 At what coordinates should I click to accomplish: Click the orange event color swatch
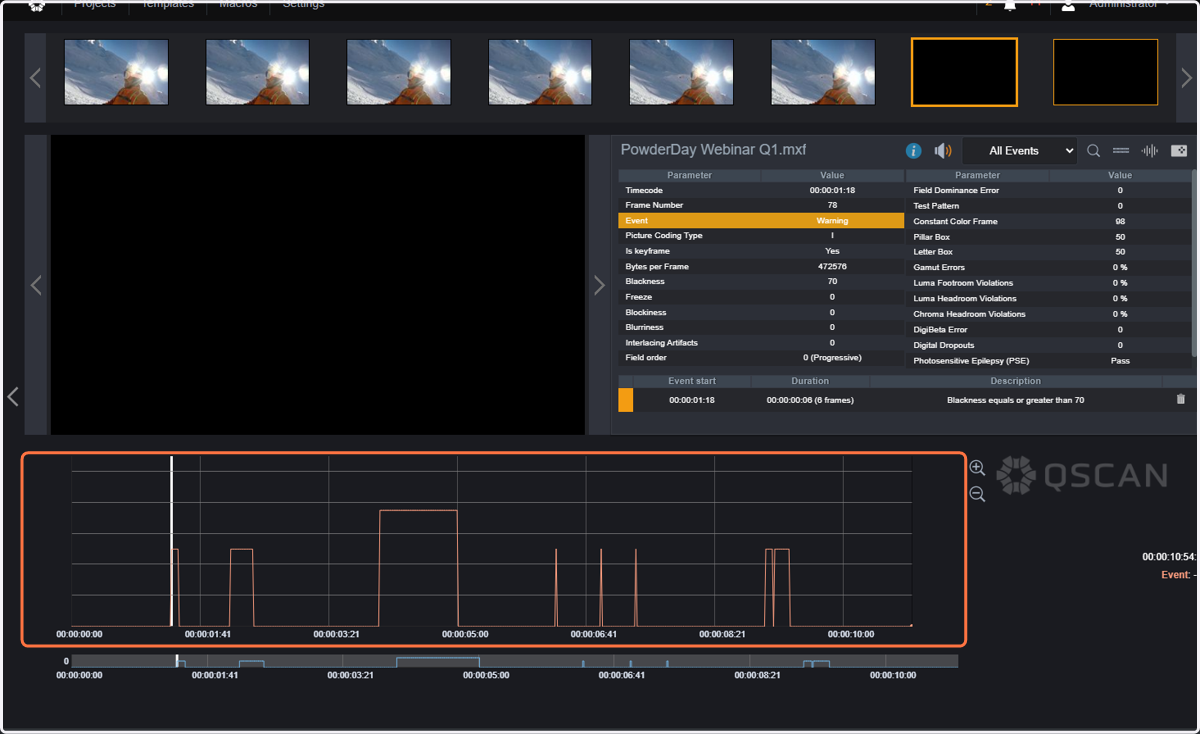tap(626, 400)
